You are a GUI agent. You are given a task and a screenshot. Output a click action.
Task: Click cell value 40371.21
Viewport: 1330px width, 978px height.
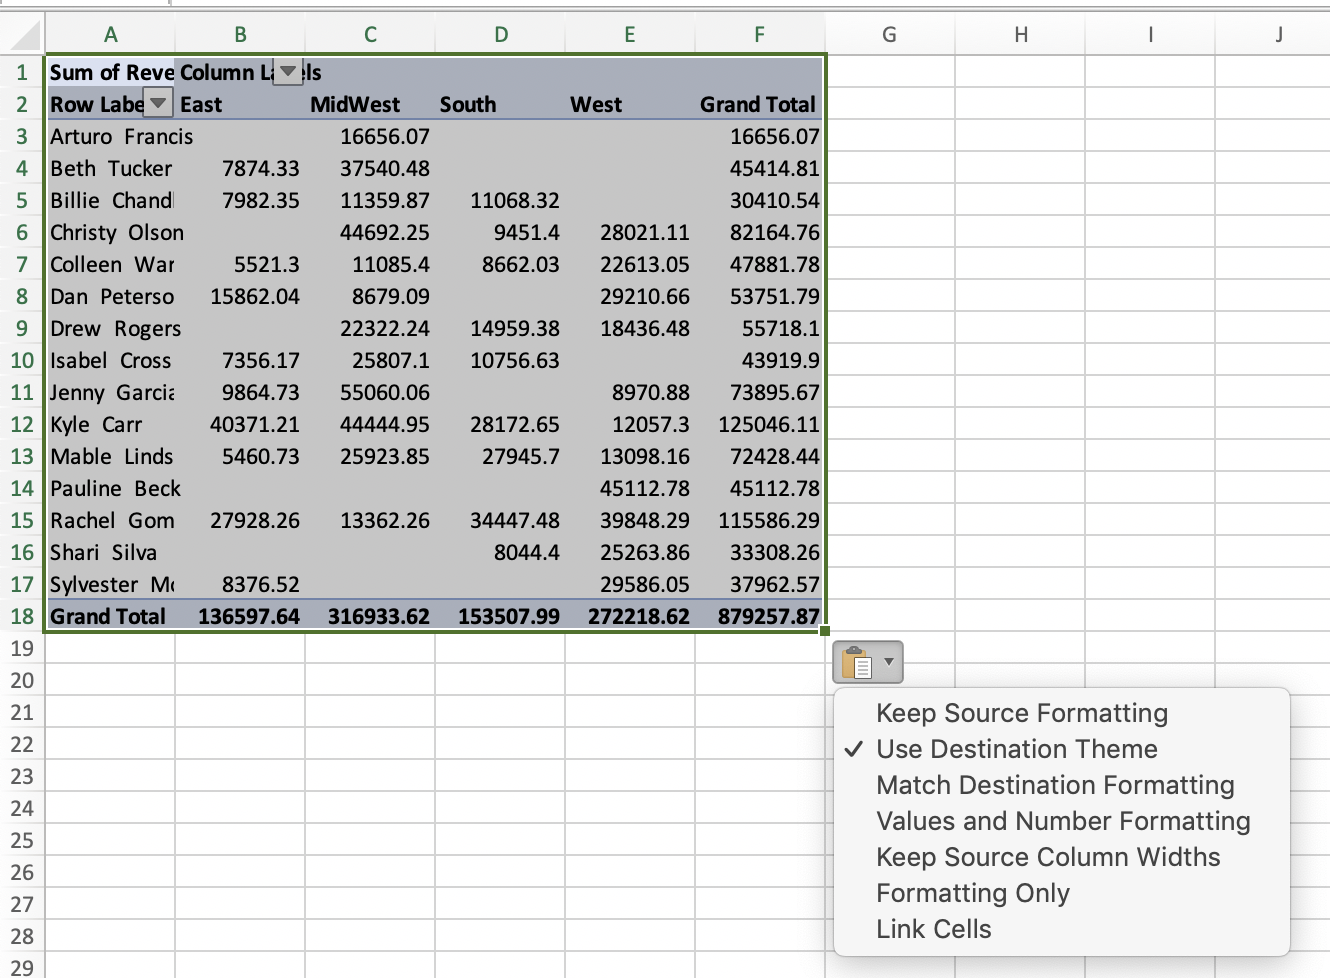240,424
